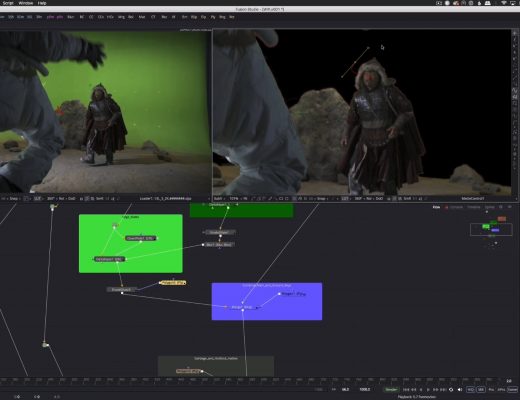This screenshot has height=400, width=520.
Task: Switch to the Flow tab
Action: coord(436,207)
